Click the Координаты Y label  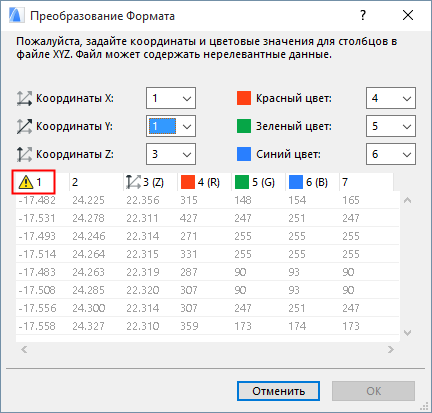point(74,126)
